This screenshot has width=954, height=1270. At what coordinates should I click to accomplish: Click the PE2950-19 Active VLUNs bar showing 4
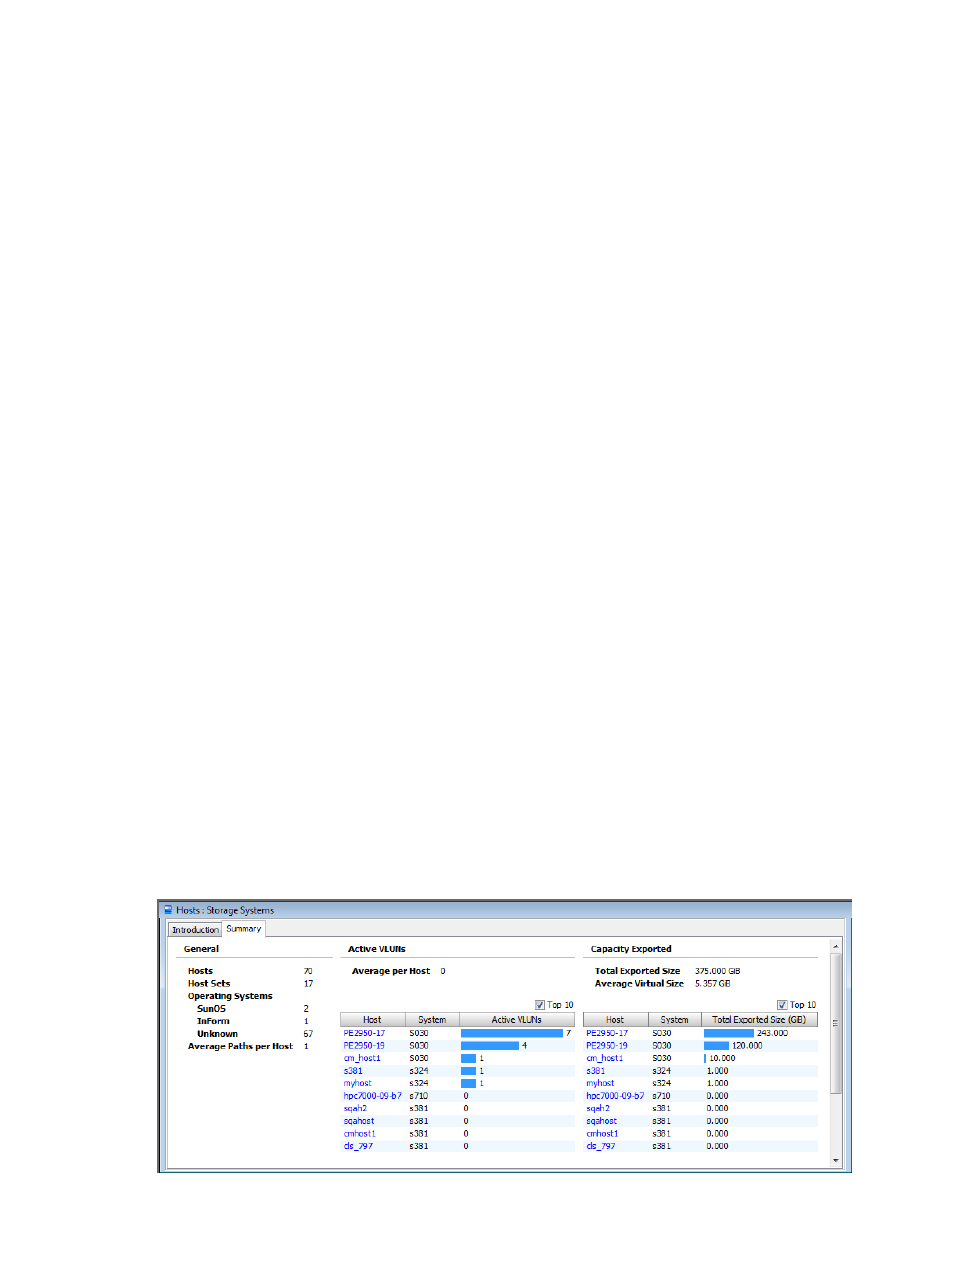pos(490,1046)
